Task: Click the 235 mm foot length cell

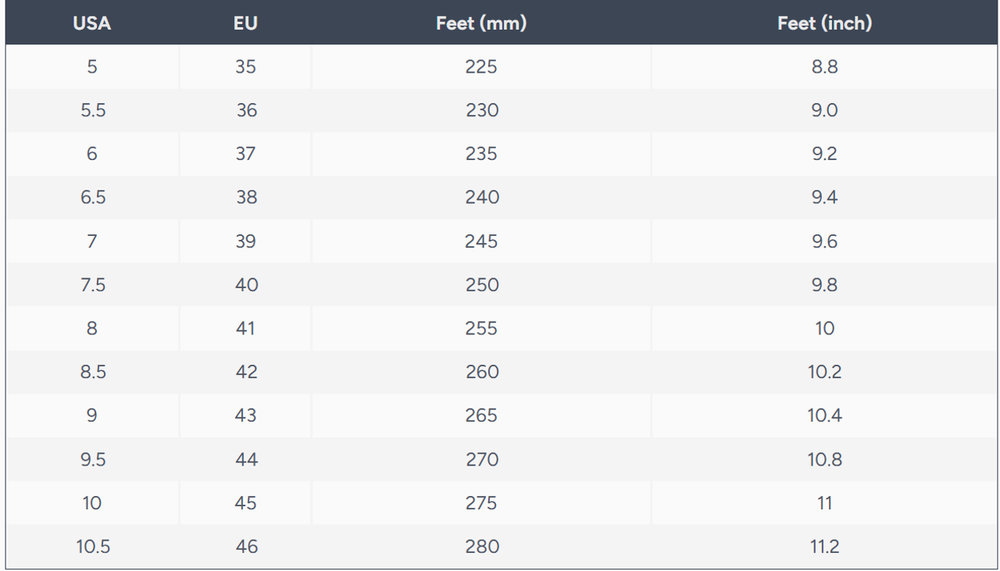Action: click(481, 154)
